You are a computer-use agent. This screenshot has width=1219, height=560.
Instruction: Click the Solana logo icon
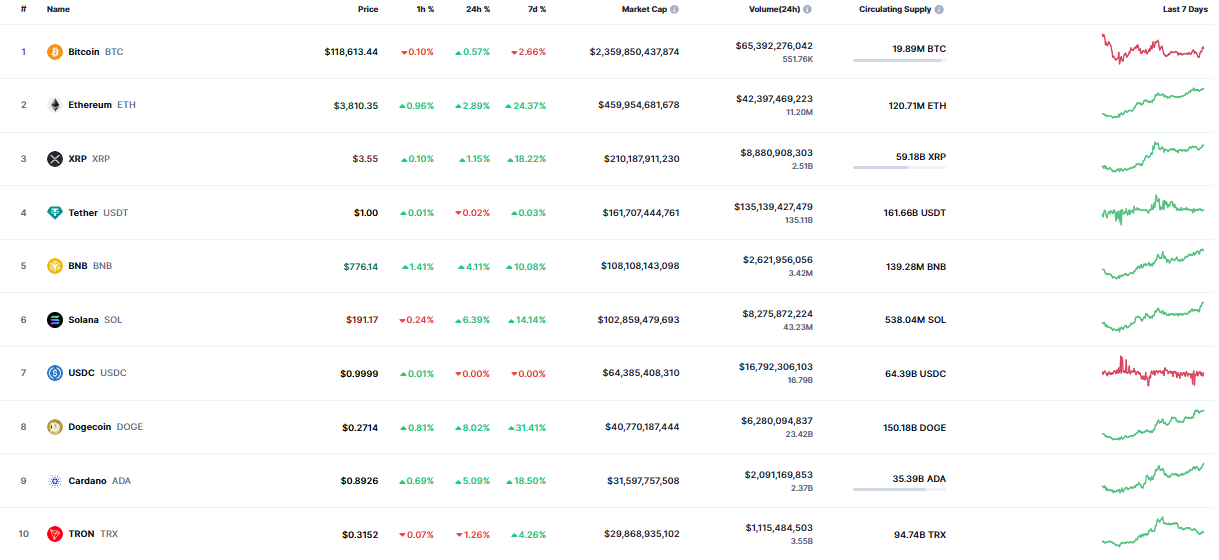click(54, 320)
